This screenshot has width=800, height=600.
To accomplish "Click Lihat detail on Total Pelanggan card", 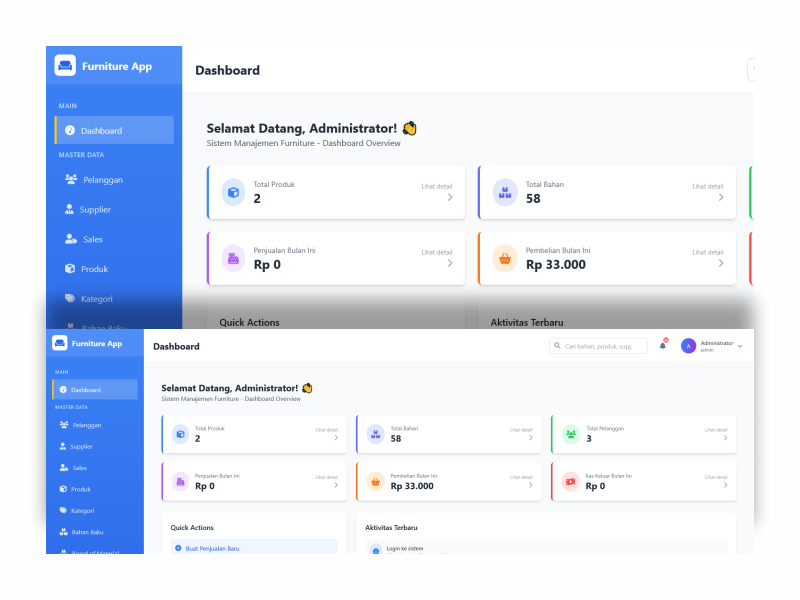I will pyautogui.click(x=715, y=429).
